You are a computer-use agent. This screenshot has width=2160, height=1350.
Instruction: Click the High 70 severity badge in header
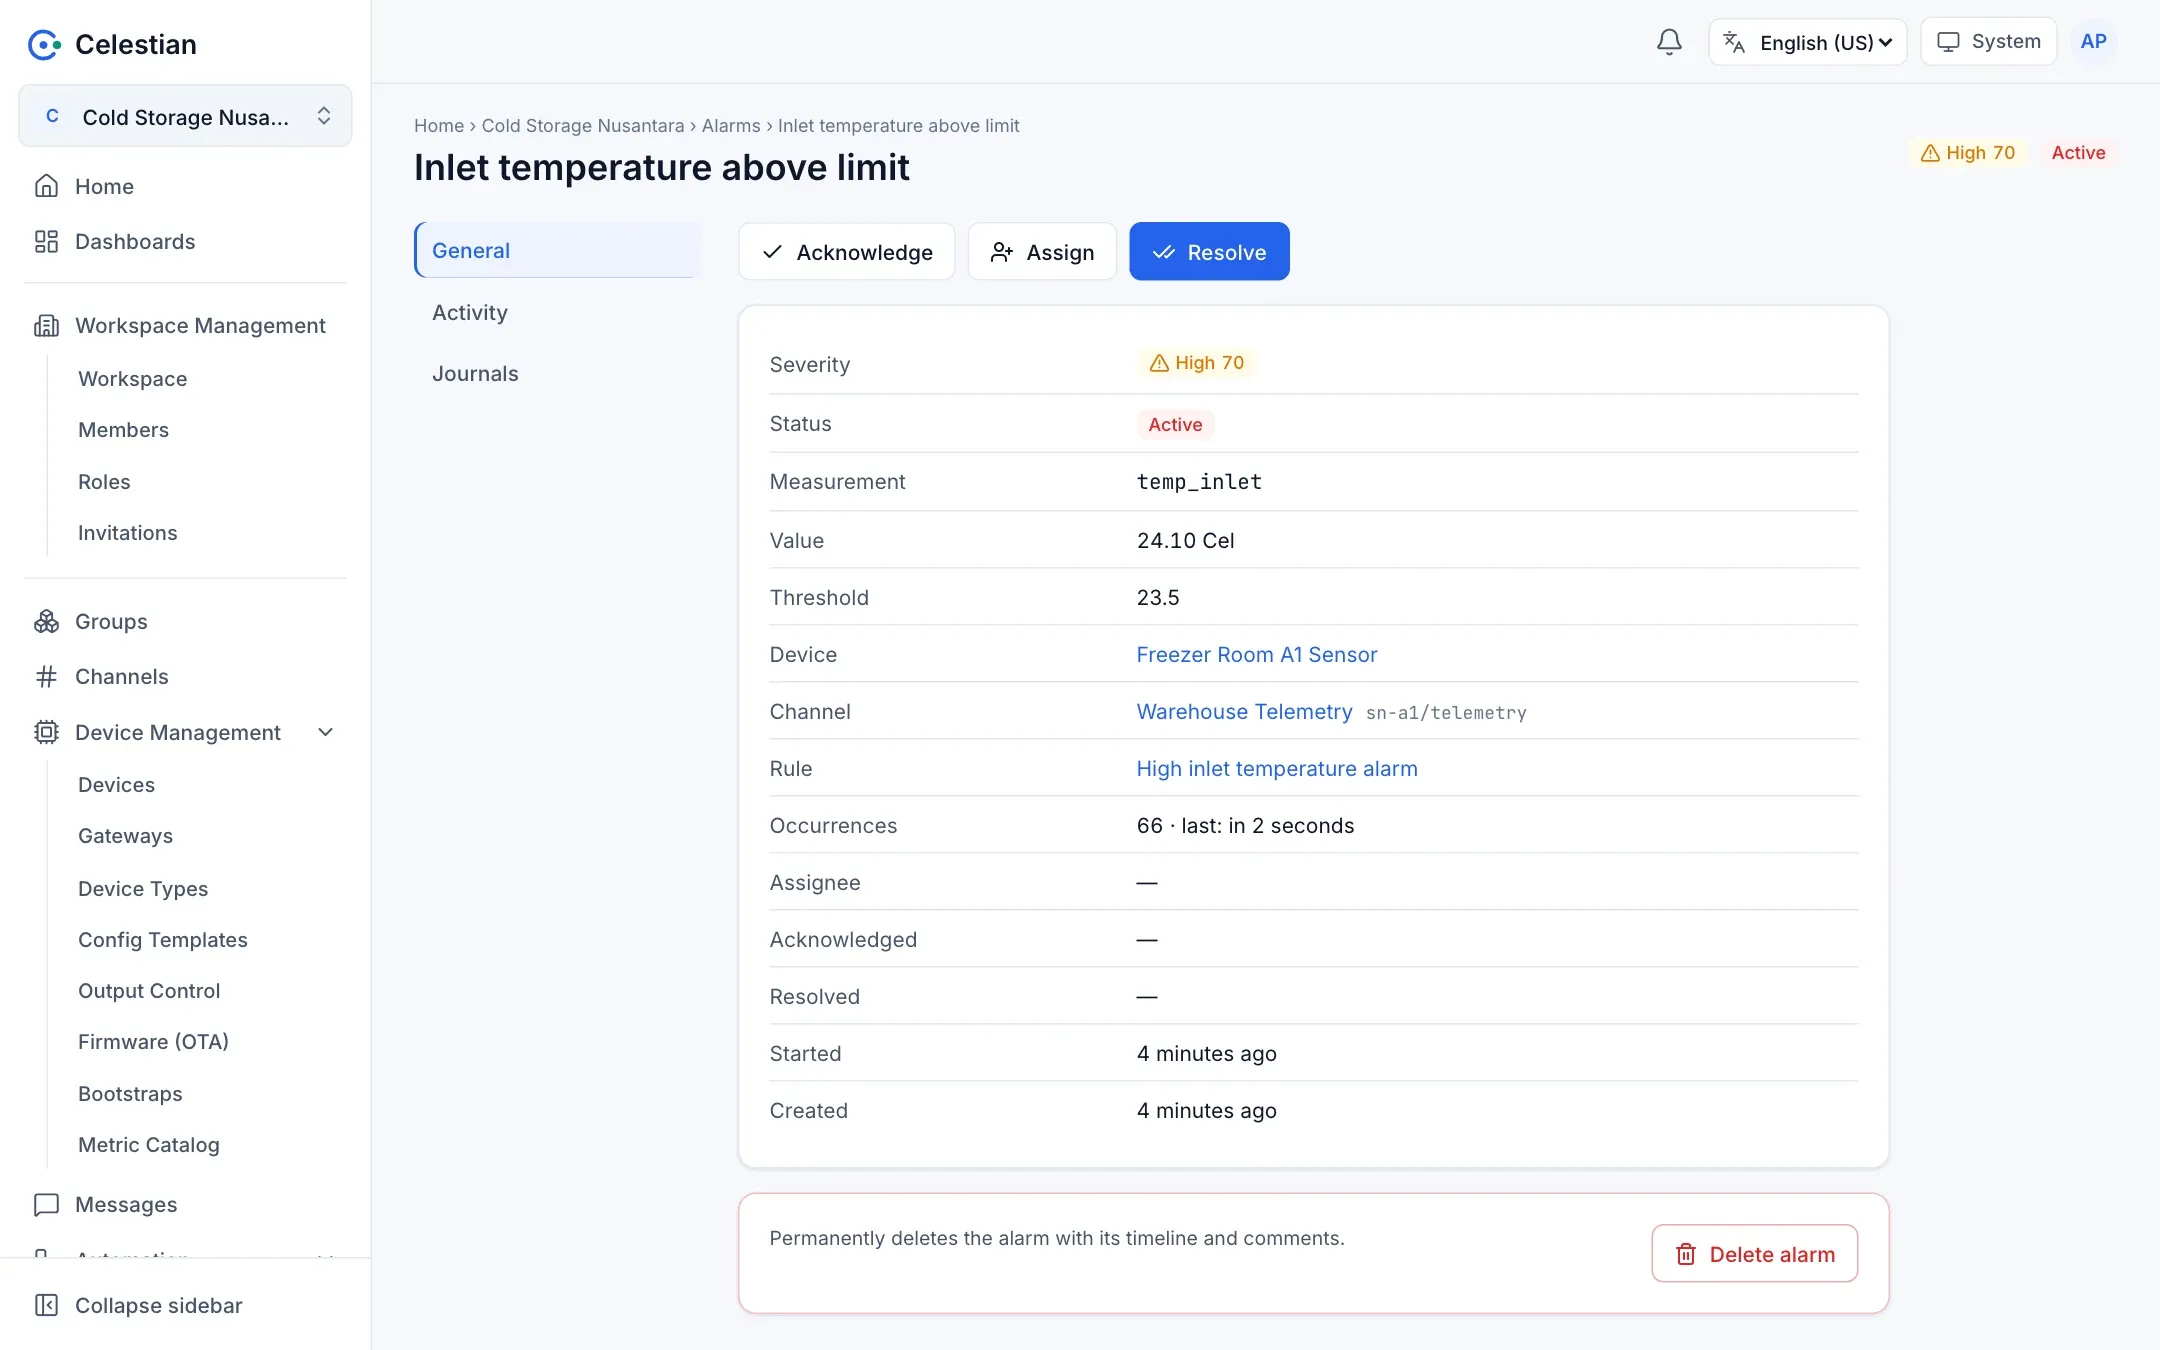1967,152
